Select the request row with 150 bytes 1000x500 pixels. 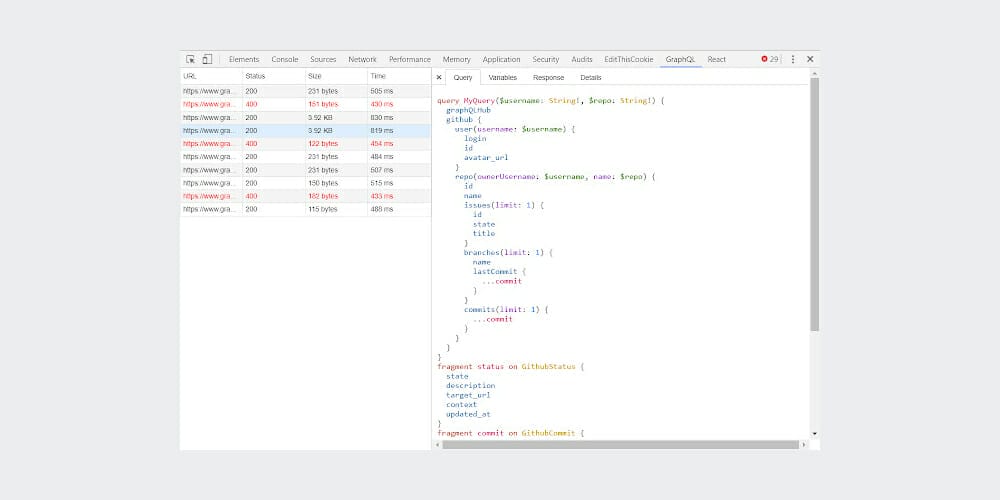pyautogui.click(x=305, y=183)
